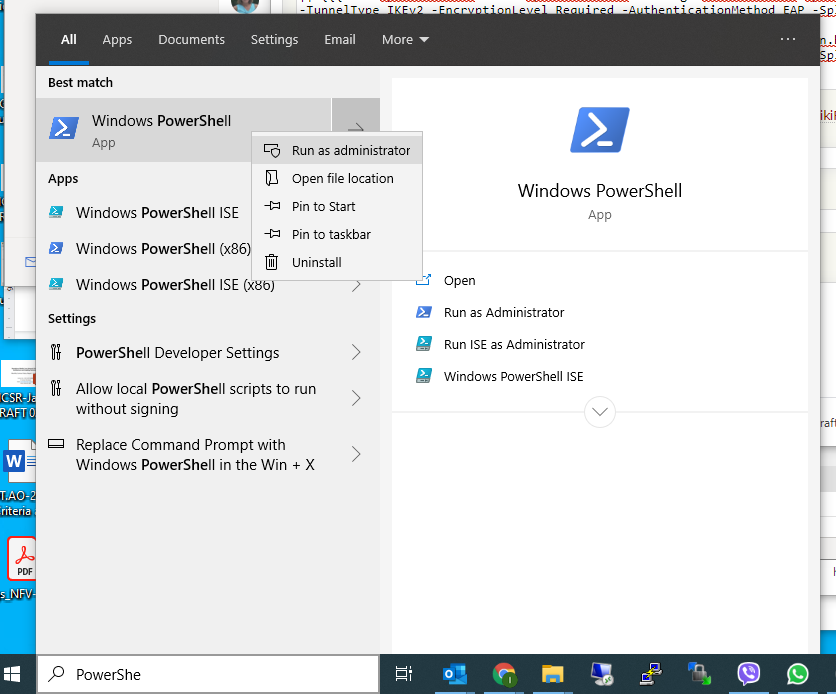
Task: Switch to the Settings search filter
Action: coord(274,40)
